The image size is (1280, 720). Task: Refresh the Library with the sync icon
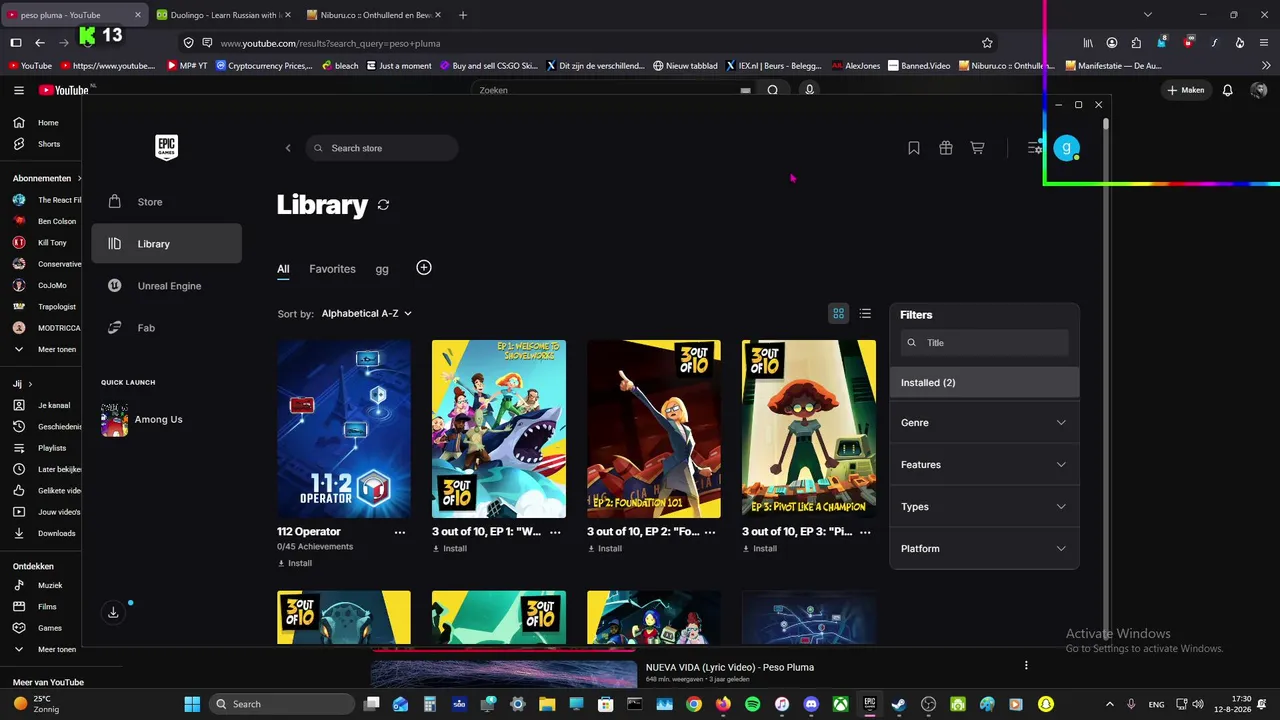click(x=383, y=205)
